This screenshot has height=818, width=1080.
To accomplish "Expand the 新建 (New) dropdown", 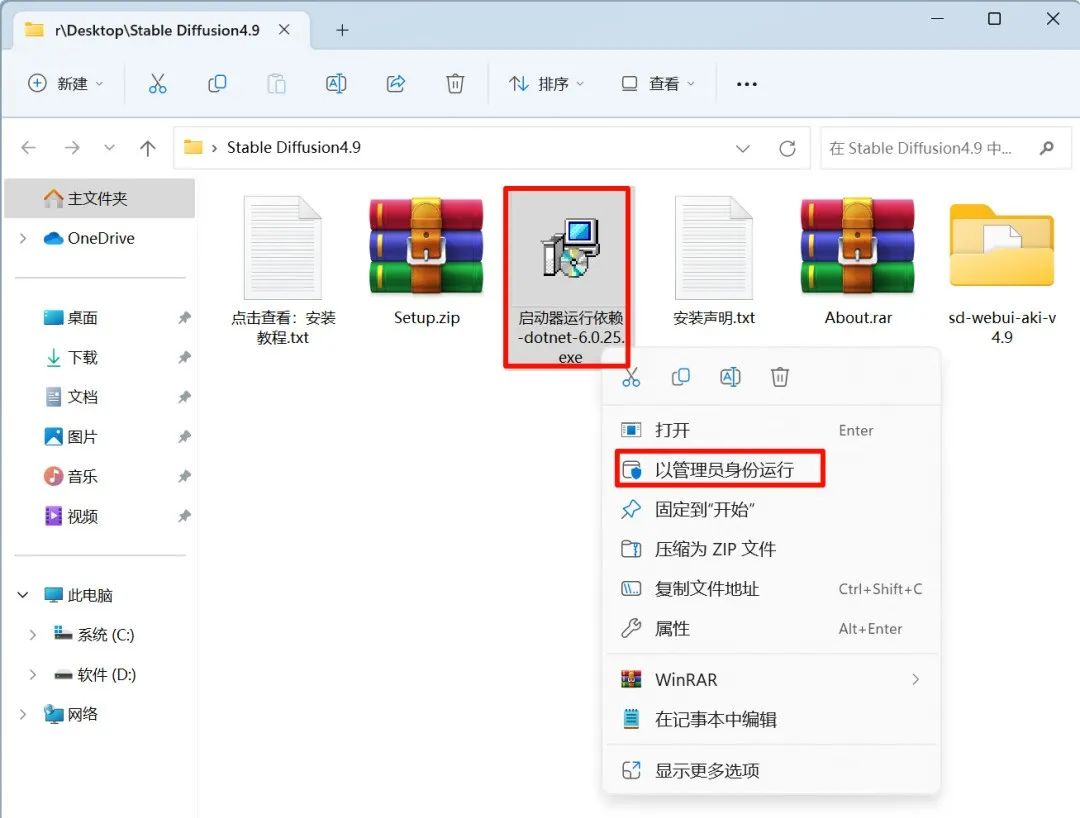I will click(x=66, y=84).
